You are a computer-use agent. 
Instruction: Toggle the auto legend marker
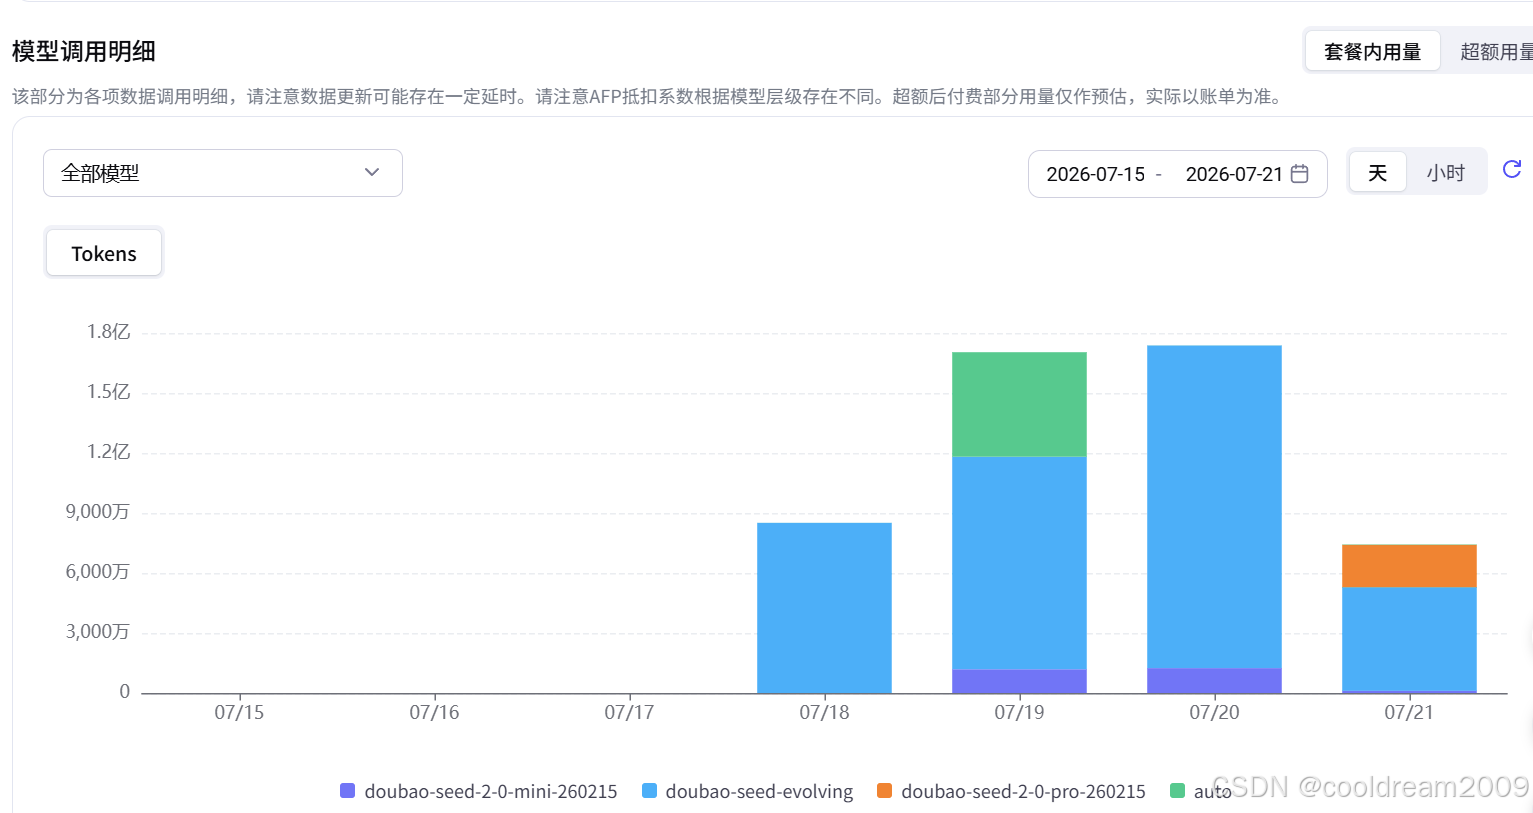pyautogui.click(x=1177, y=791)
